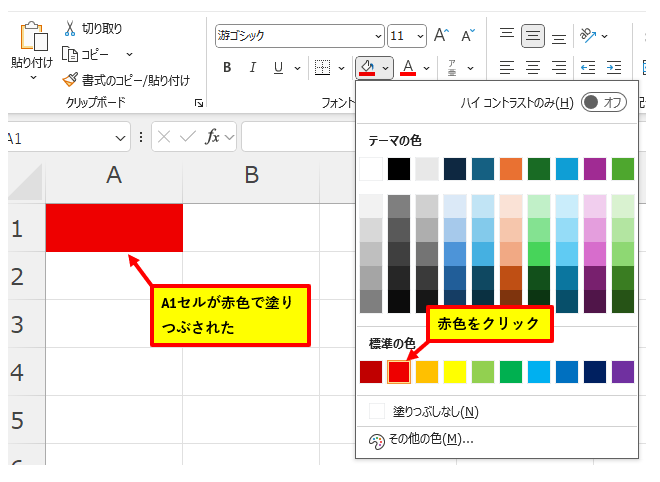Click the cancel X icon in formula bar
Screen dimensions: 660x482
164,137
